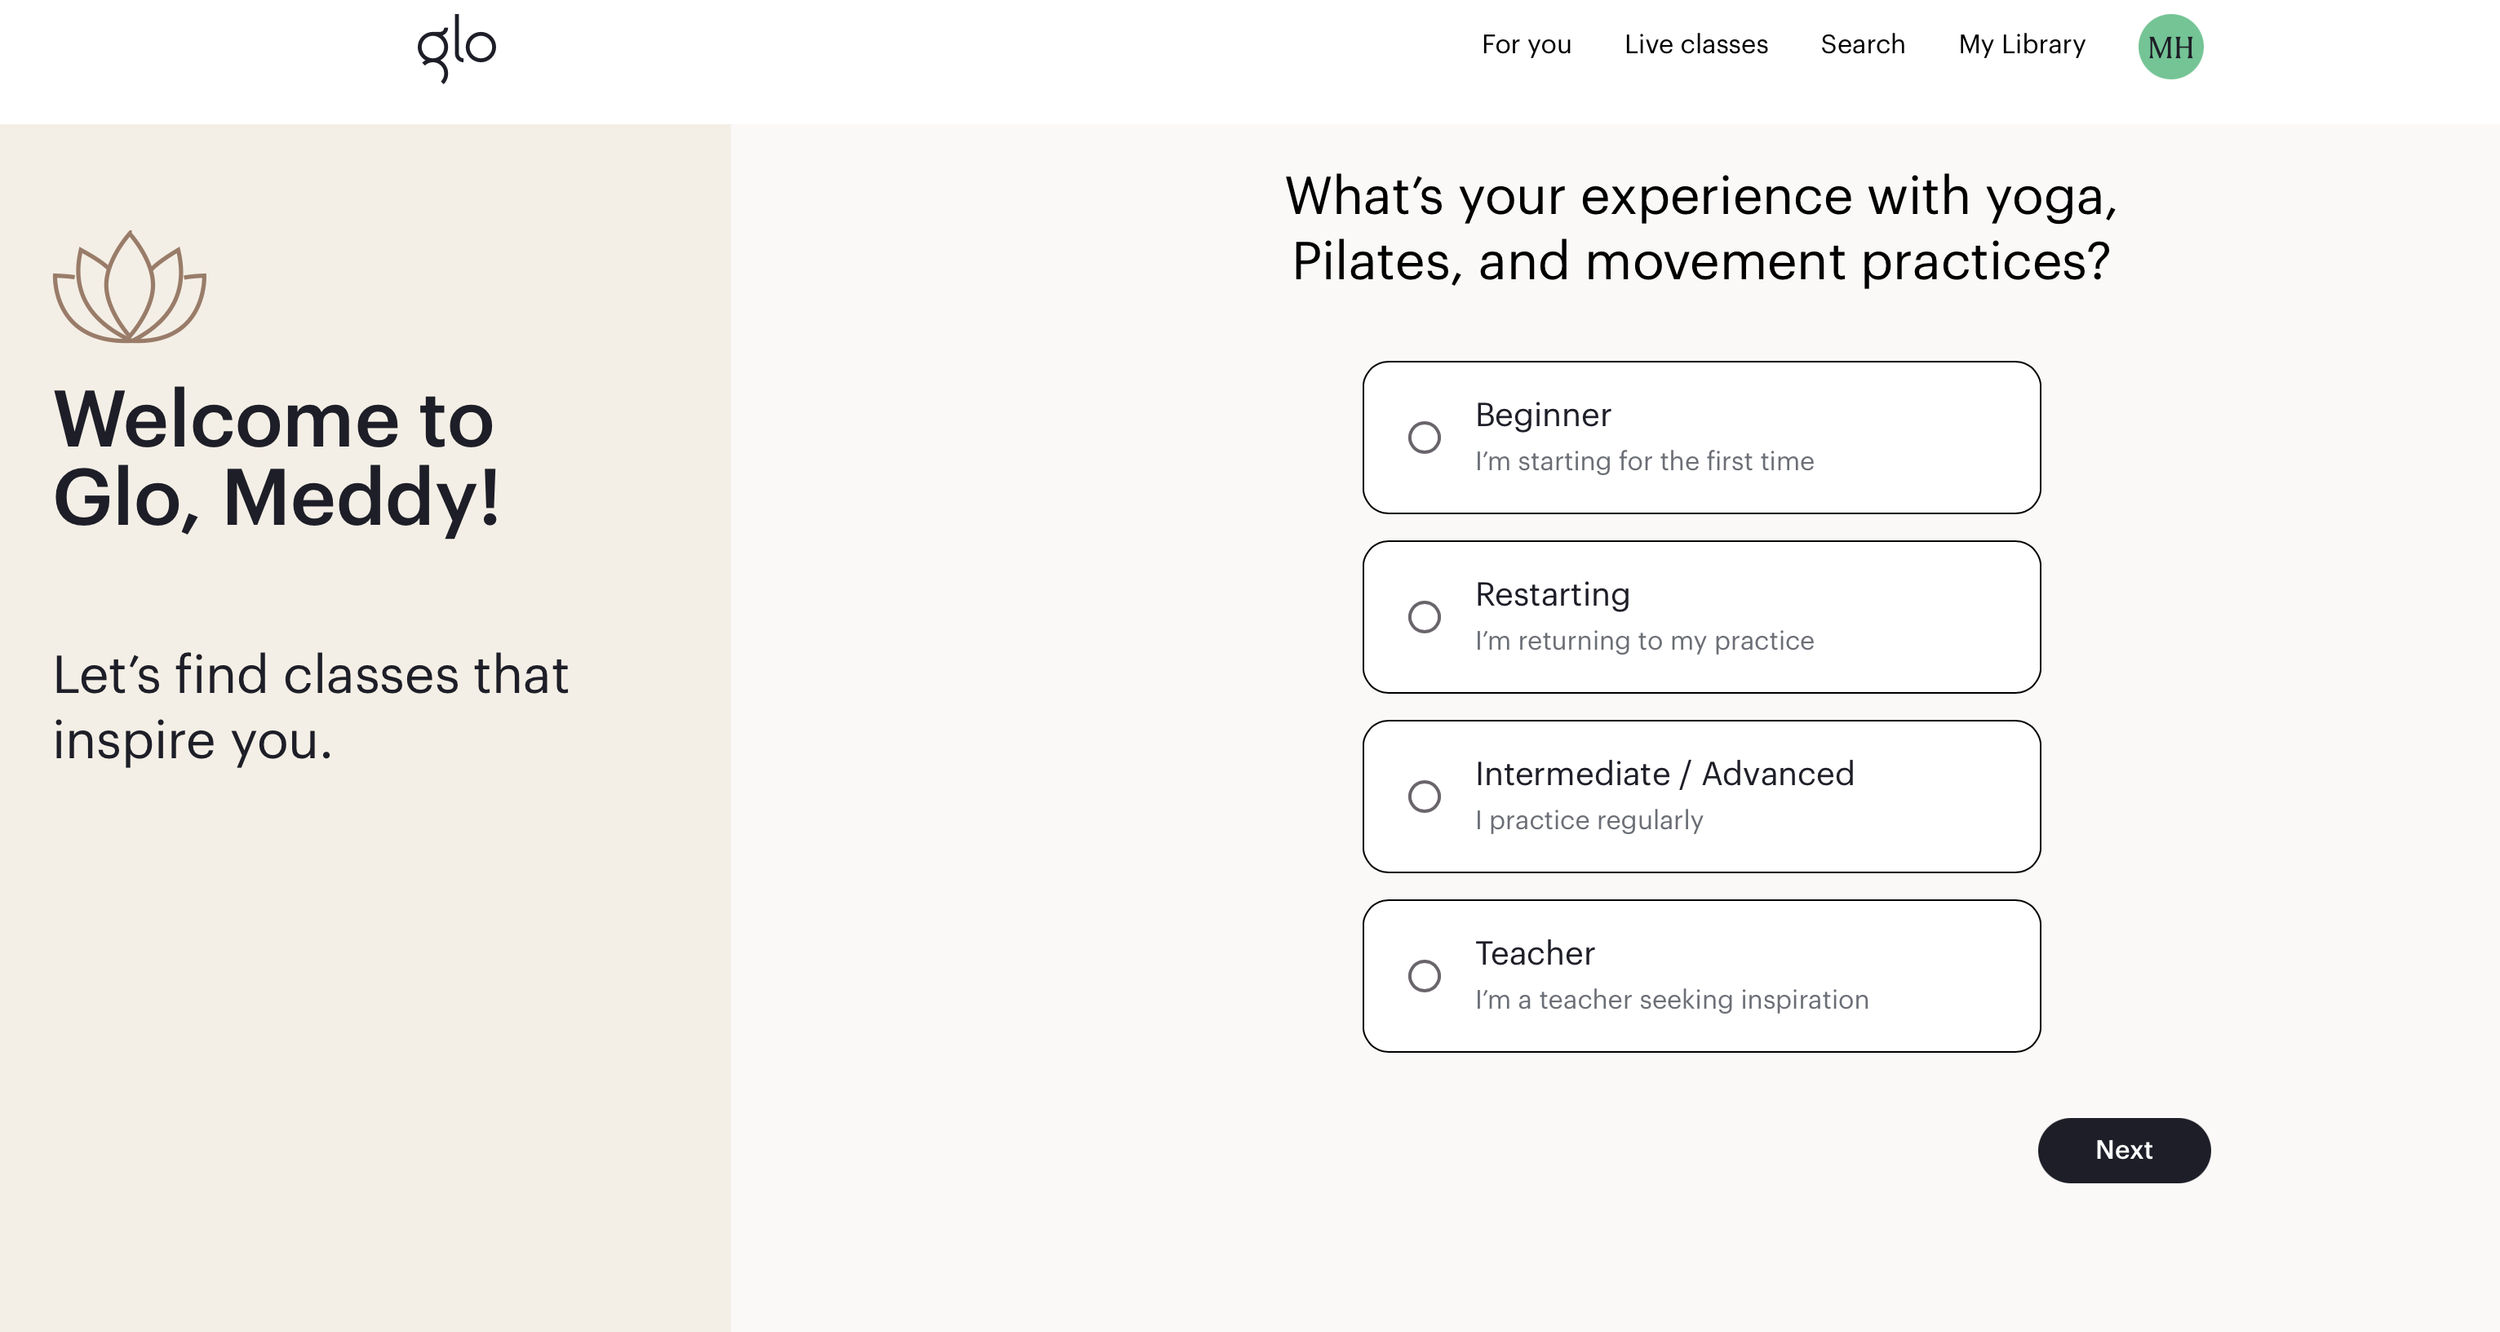Image resolution: width=2500 pixels, height=1332 pixels.
Task: Click the lotus flower icon
Action: pos(130,287)
